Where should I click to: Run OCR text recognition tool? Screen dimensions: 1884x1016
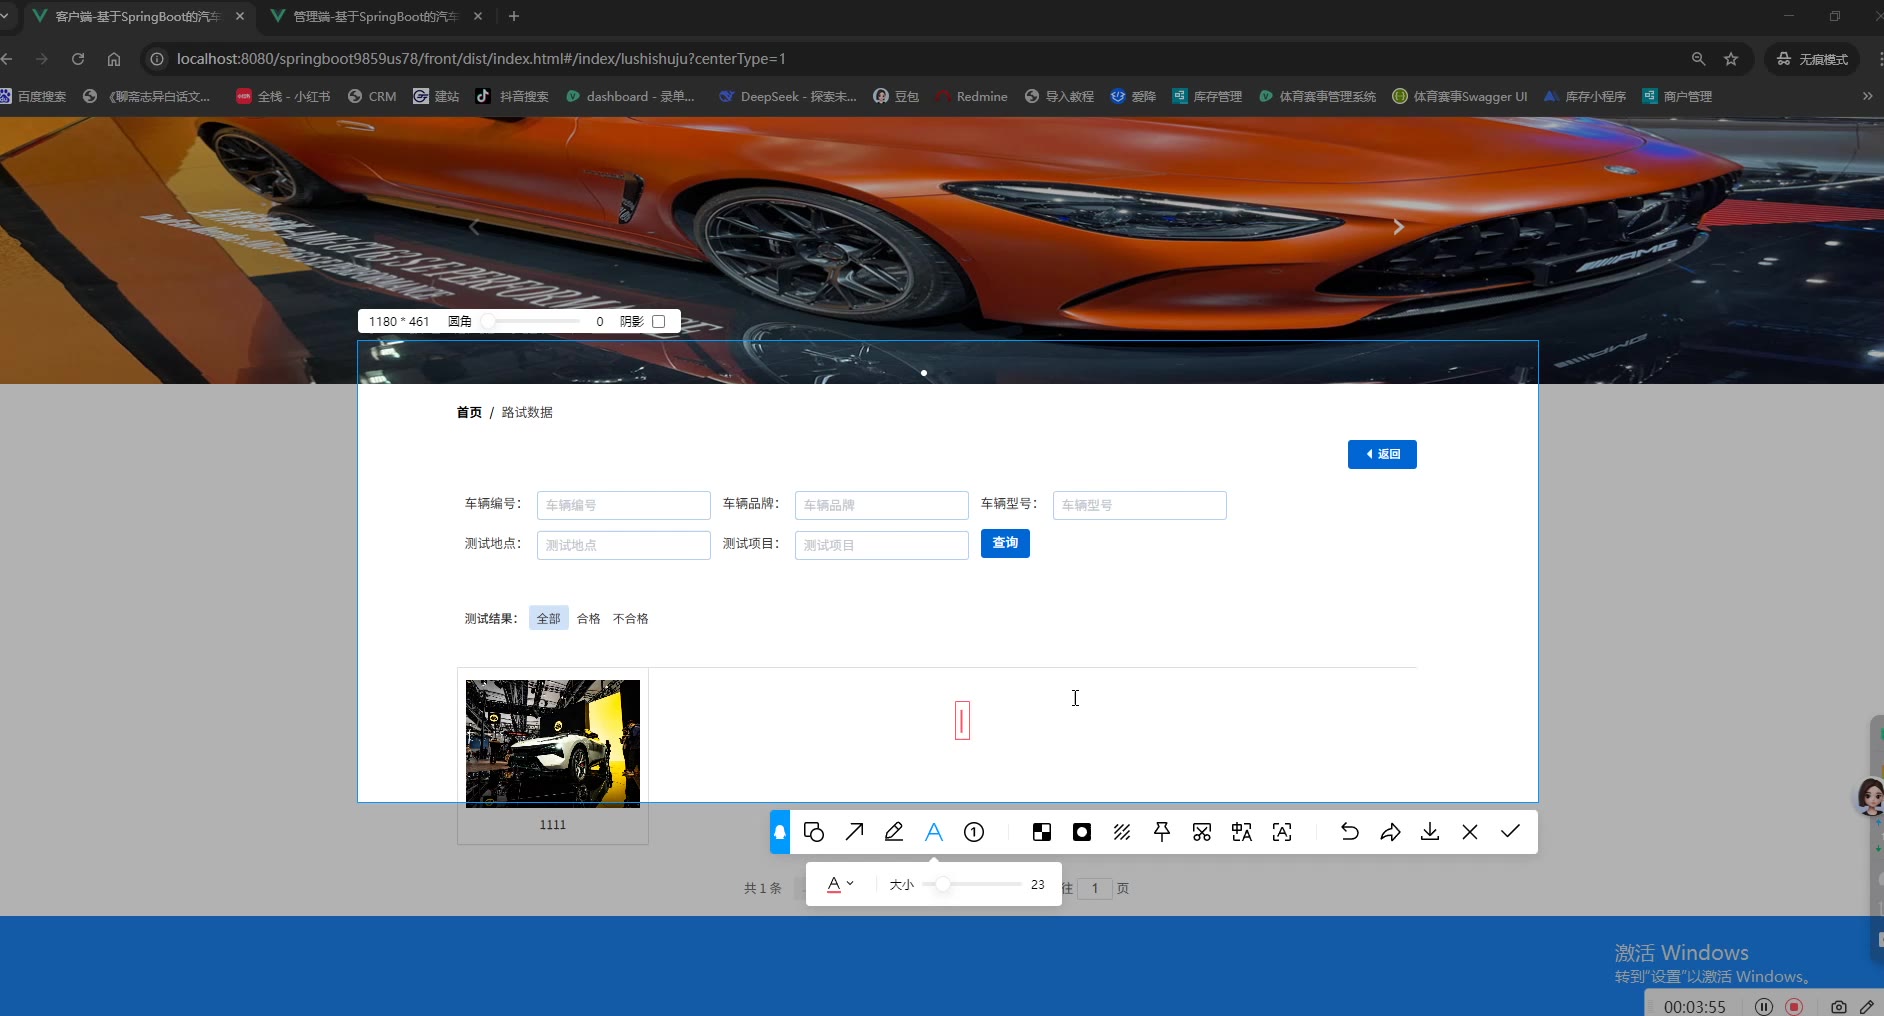point(1282,832)
